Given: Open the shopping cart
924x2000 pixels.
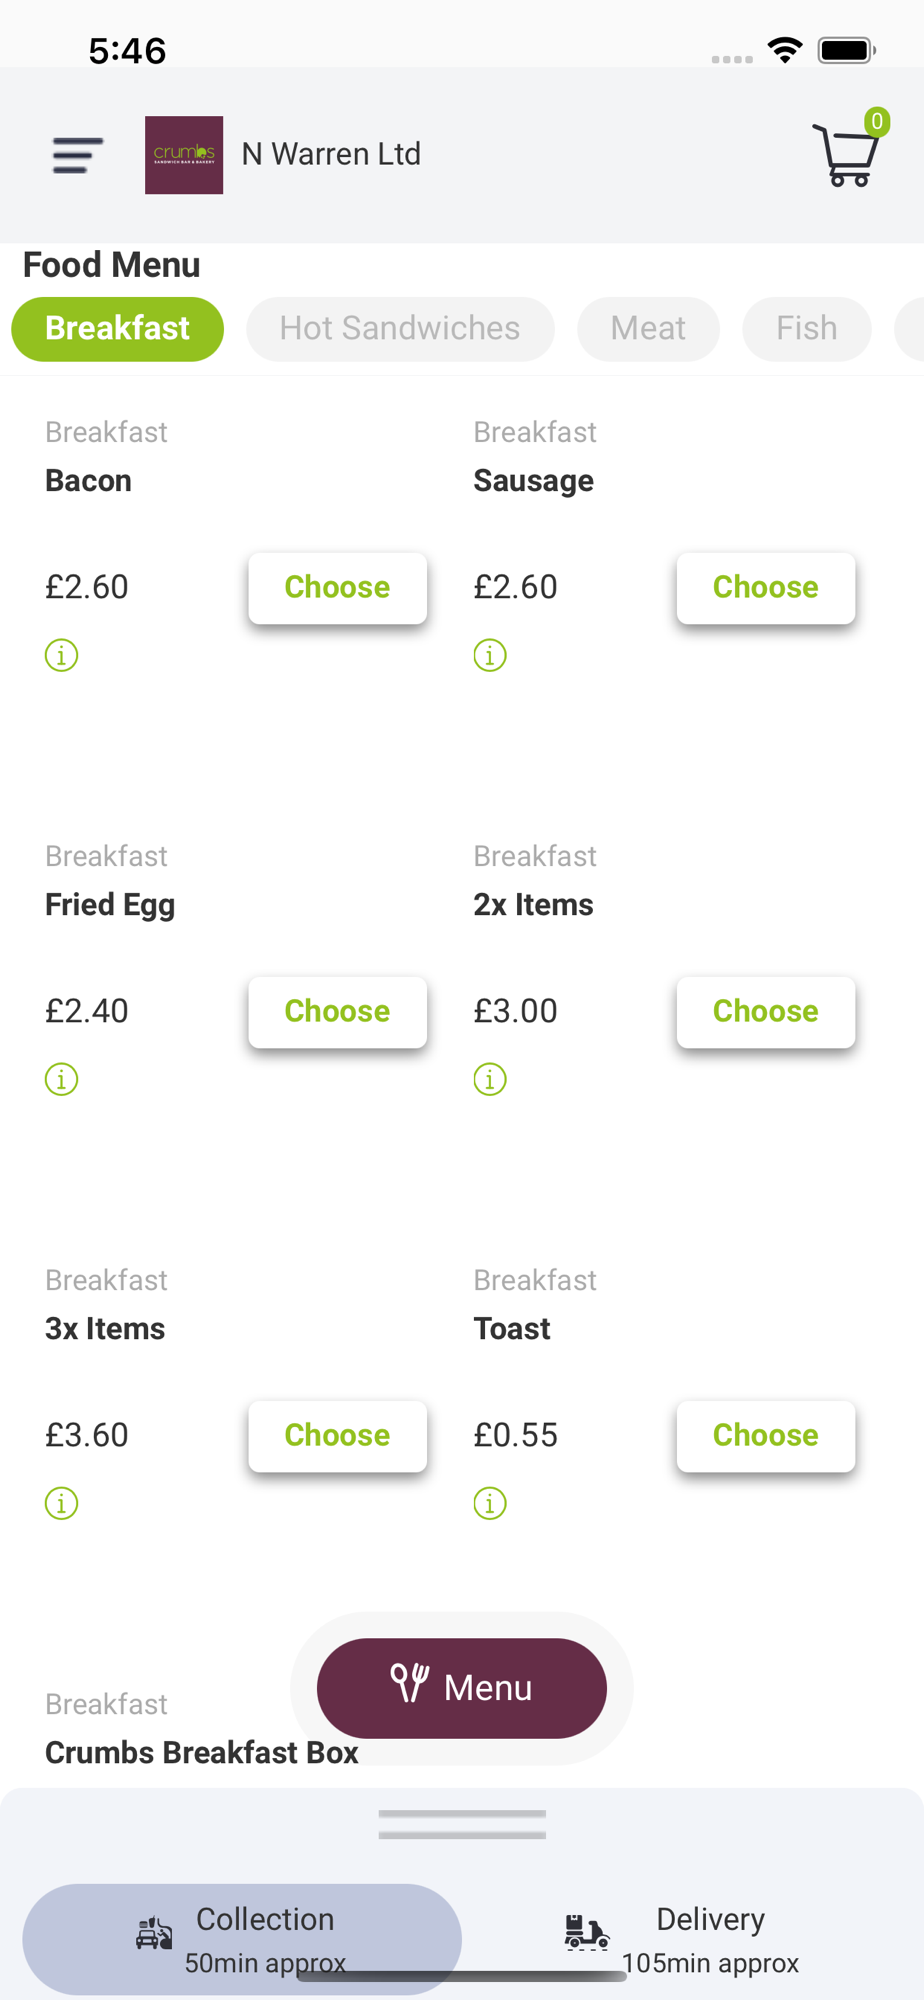Looking at the screenshot, I should [847, 155].
